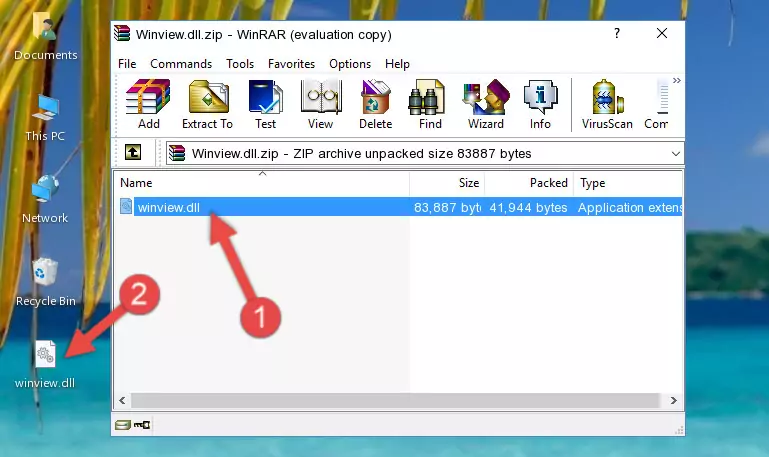Click the Application extension type cell

[x=630, y=207]
